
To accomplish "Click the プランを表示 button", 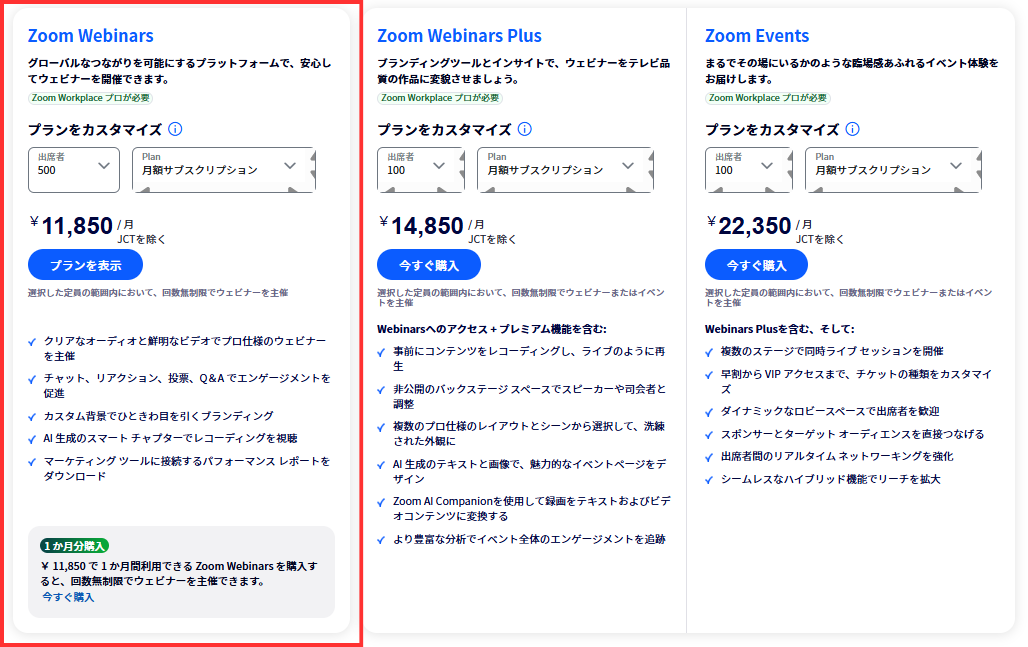I will pos(85,265).
